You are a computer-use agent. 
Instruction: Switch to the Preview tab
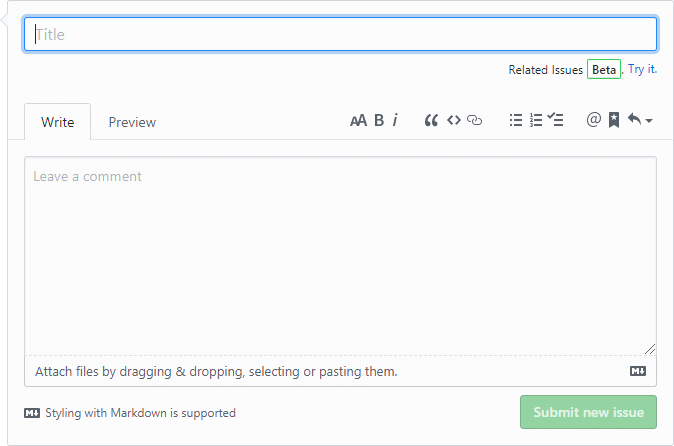pos(132,122)
